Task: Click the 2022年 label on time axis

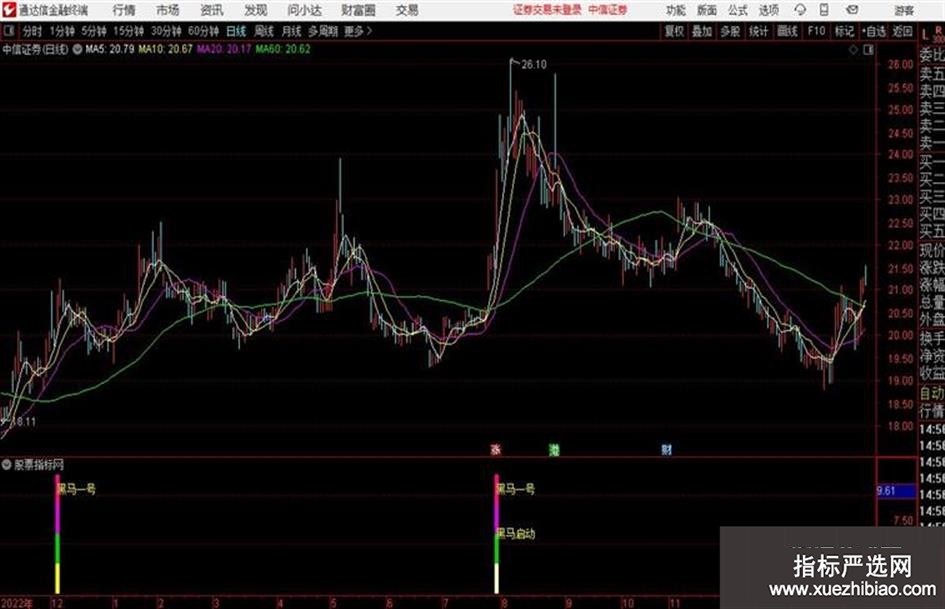Action: pos(16,603)
